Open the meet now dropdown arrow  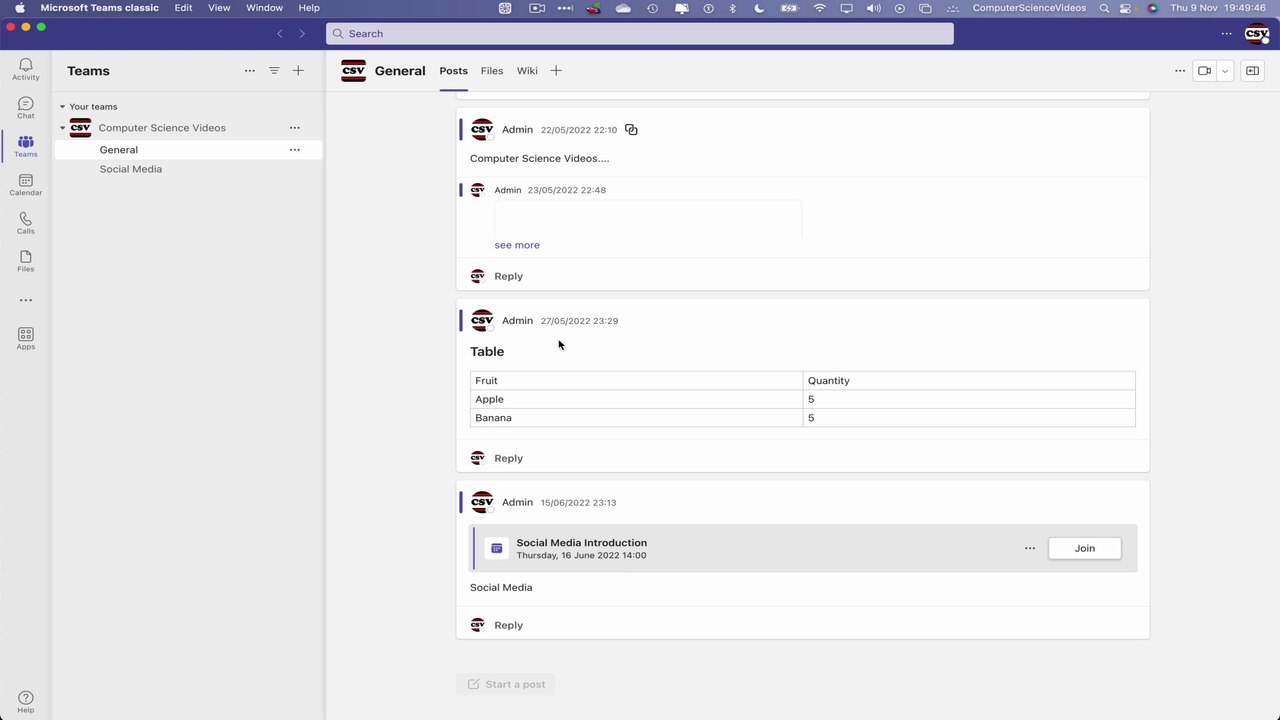click(x=1225, y=71)
